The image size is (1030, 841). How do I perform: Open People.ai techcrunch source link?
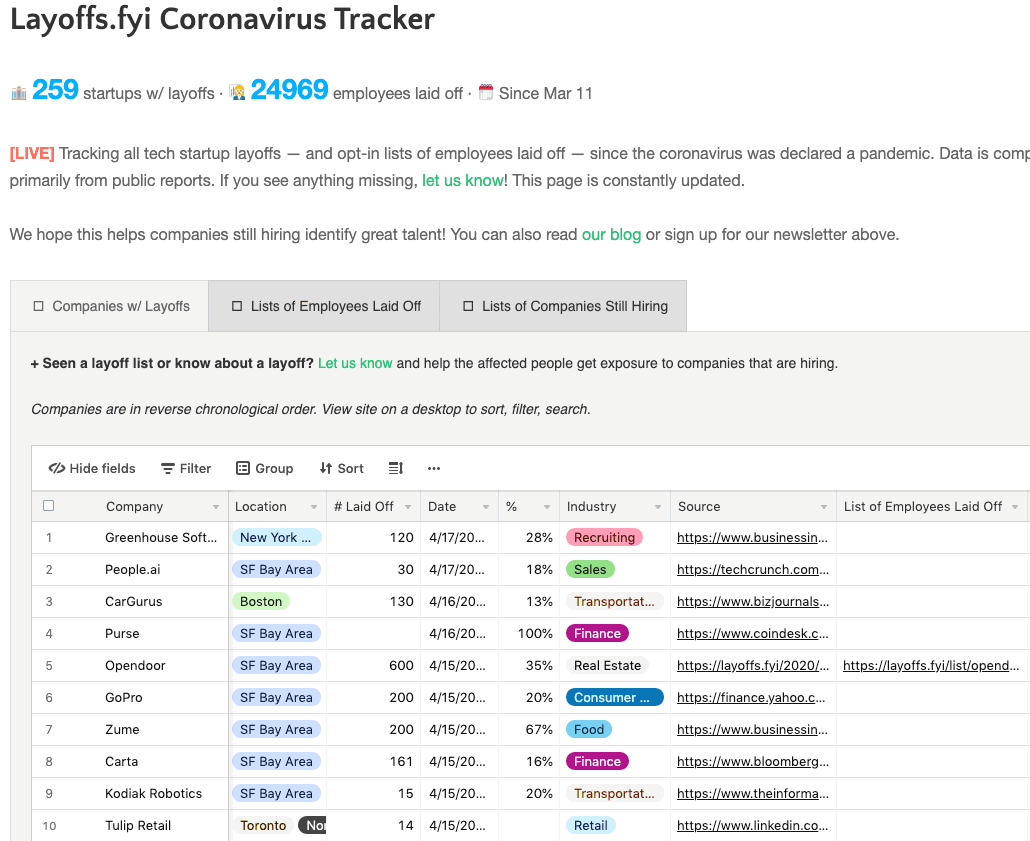753,570
